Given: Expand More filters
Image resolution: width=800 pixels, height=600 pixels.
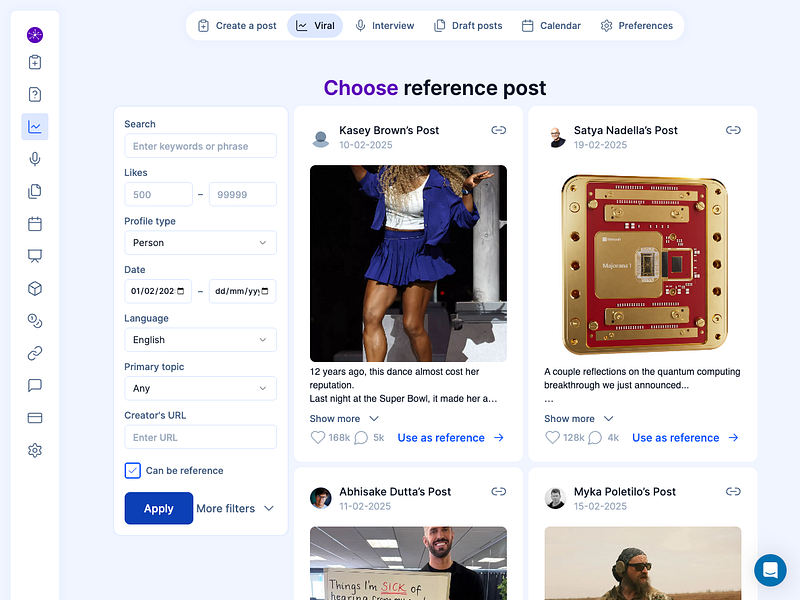Looking at the screenshot, I should [x=235, y=508].
